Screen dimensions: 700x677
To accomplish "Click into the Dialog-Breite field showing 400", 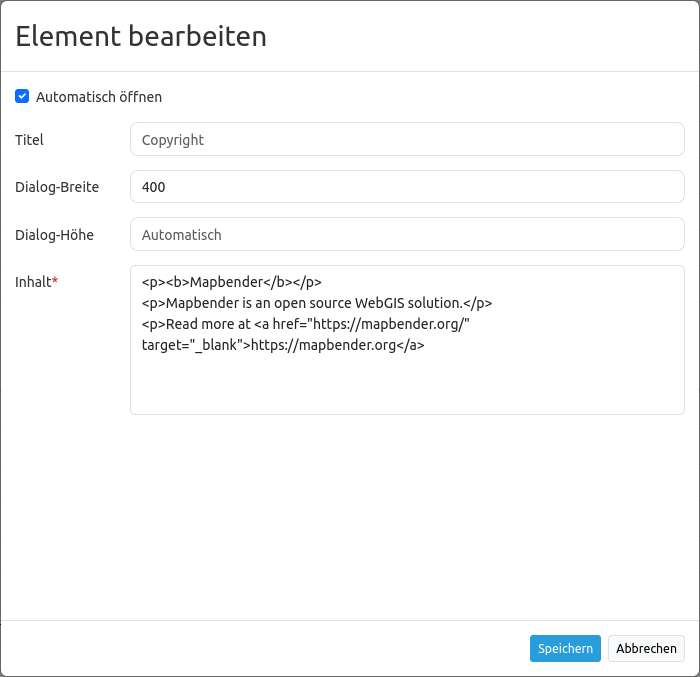I will pyautogui.click(x=407, y=187).
